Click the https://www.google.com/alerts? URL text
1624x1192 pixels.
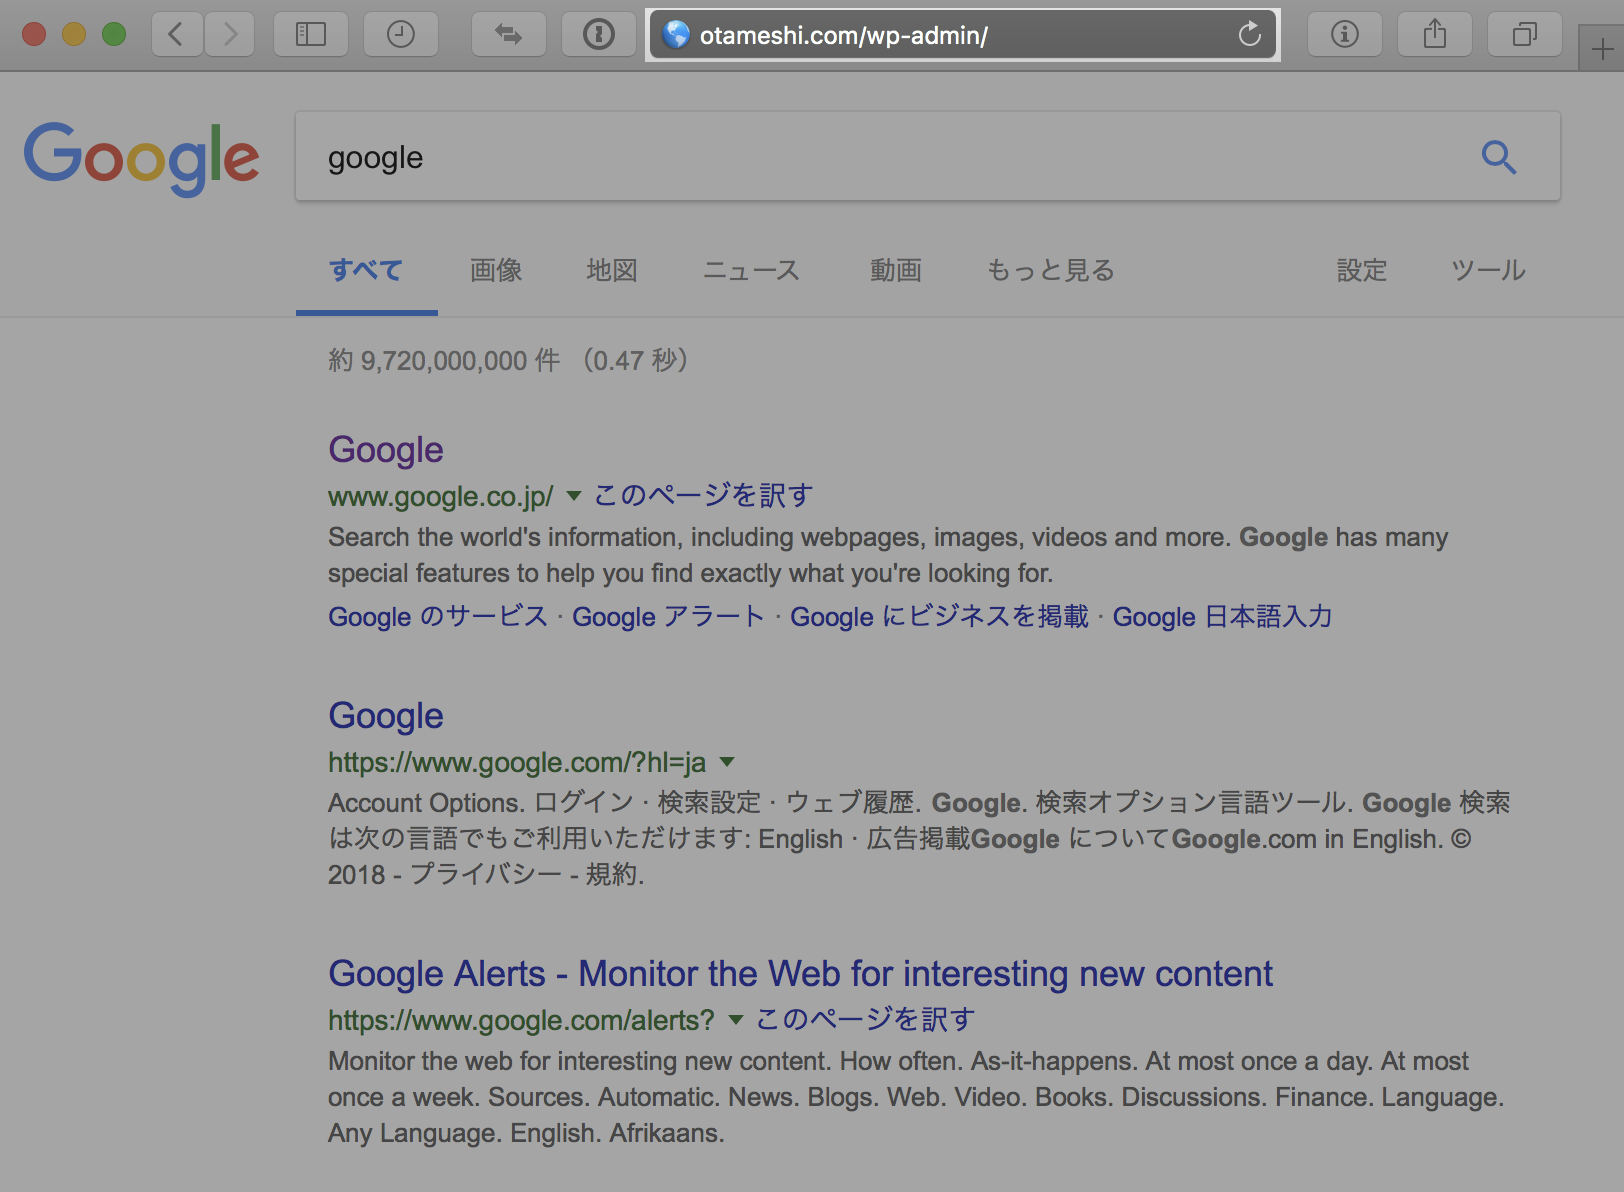point(521,1020)
